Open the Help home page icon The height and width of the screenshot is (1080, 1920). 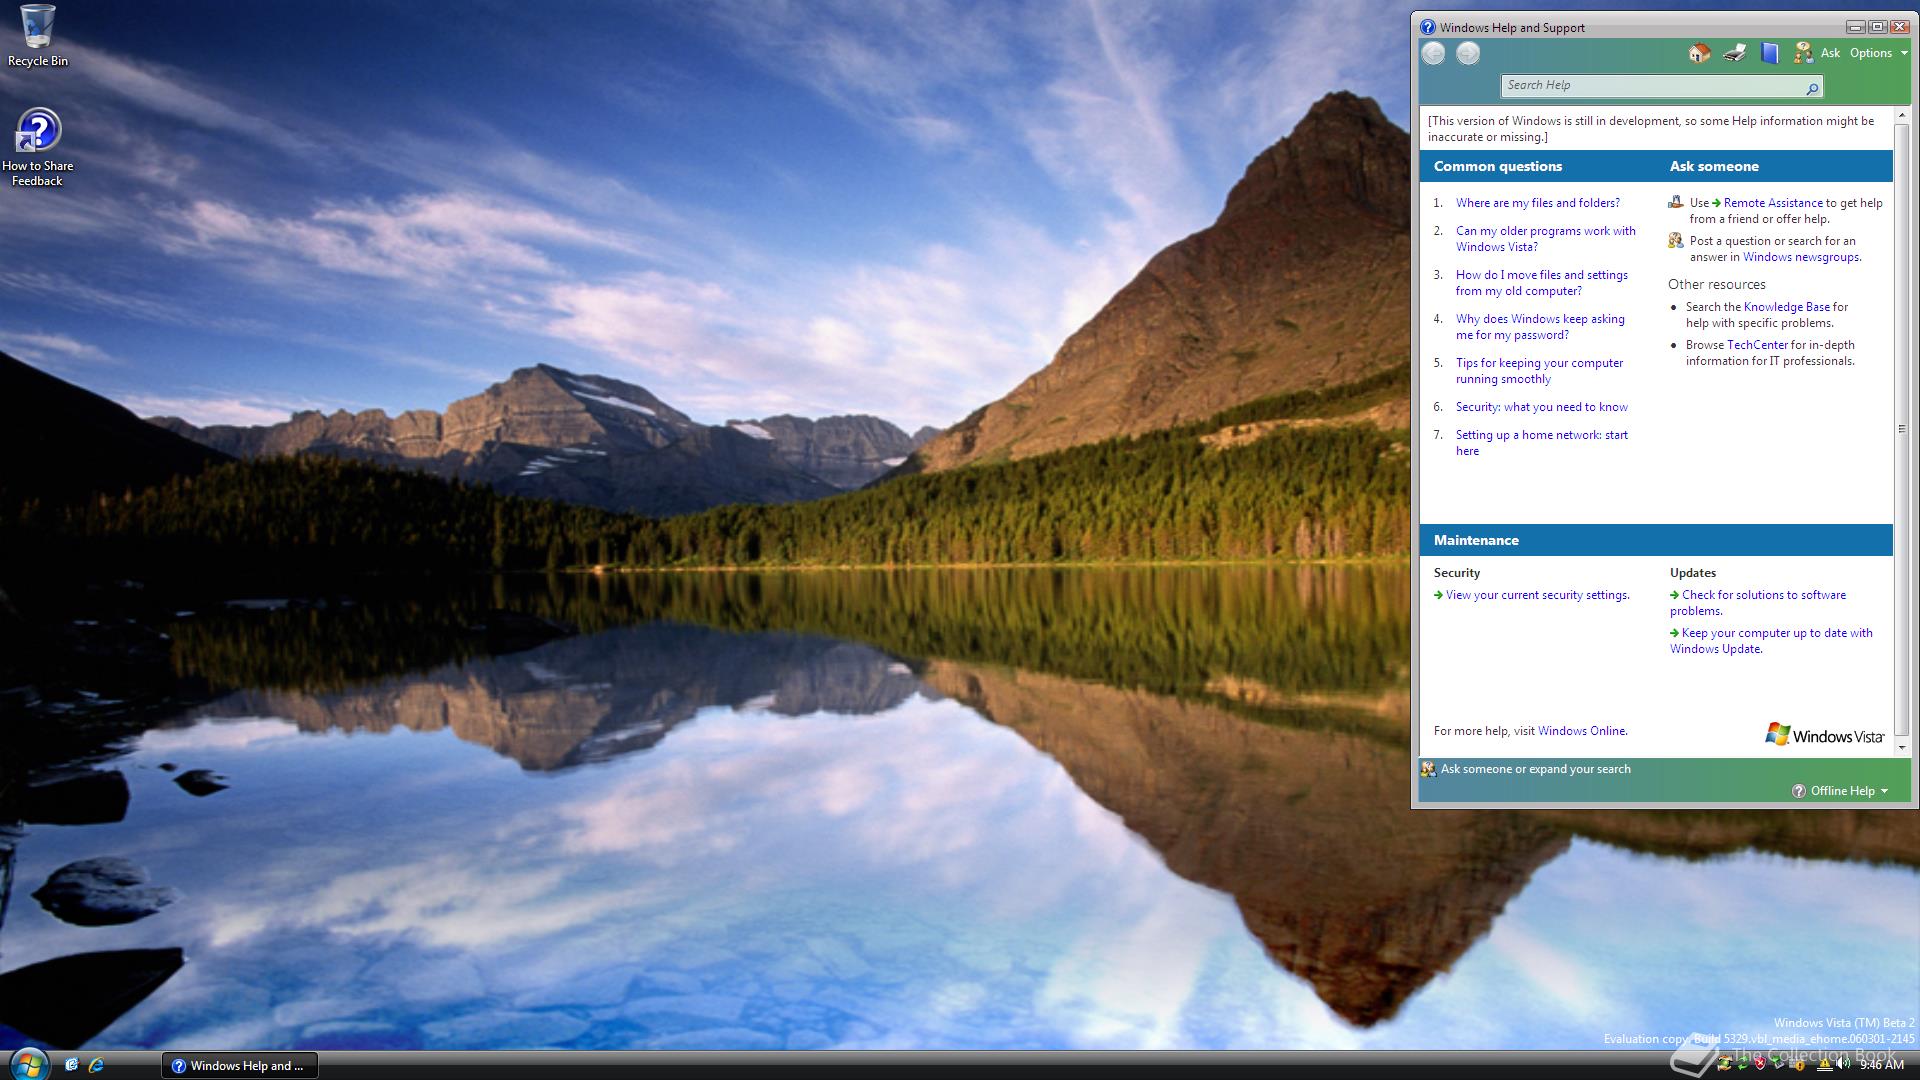pyautogui.click(x=1699, y=53)
